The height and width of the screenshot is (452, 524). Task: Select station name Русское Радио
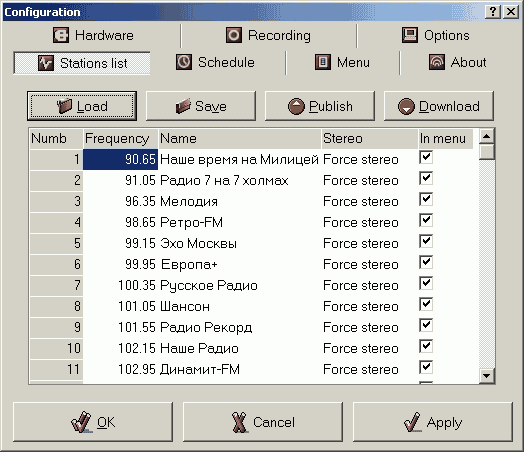coord(209,286)
